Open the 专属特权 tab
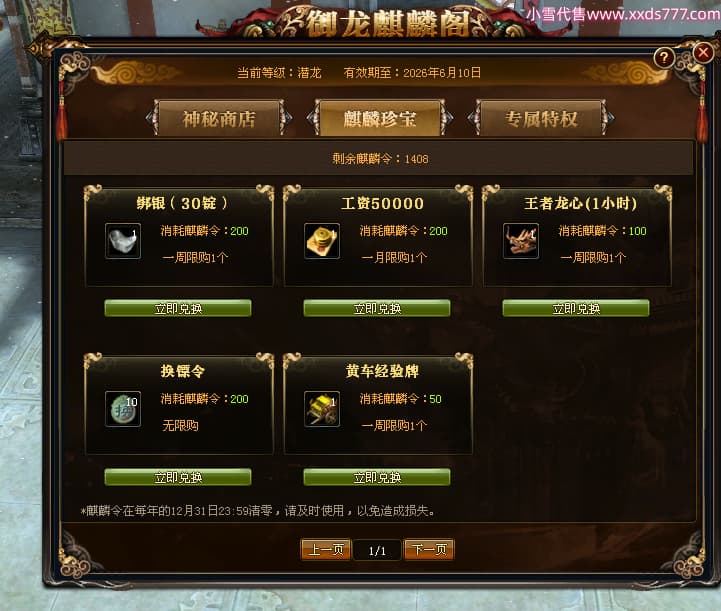Image resolution: width=721 pixels, height=611 pixels. (541, 119)
